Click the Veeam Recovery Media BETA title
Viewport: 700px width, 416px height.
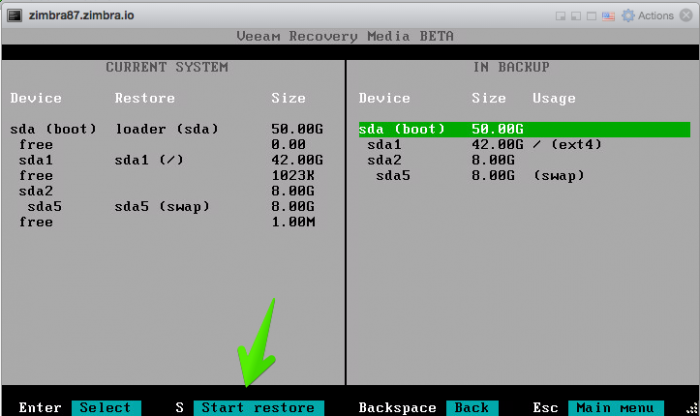345,36
